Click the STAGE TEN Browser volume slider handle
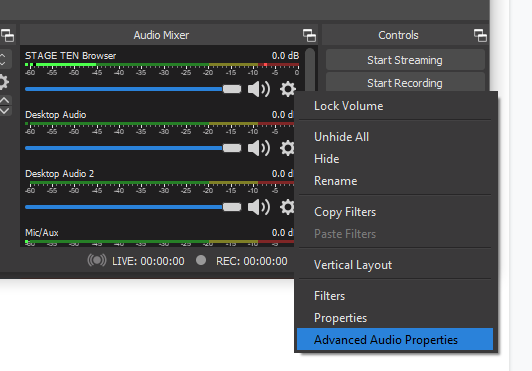 (x=232, y=89)
